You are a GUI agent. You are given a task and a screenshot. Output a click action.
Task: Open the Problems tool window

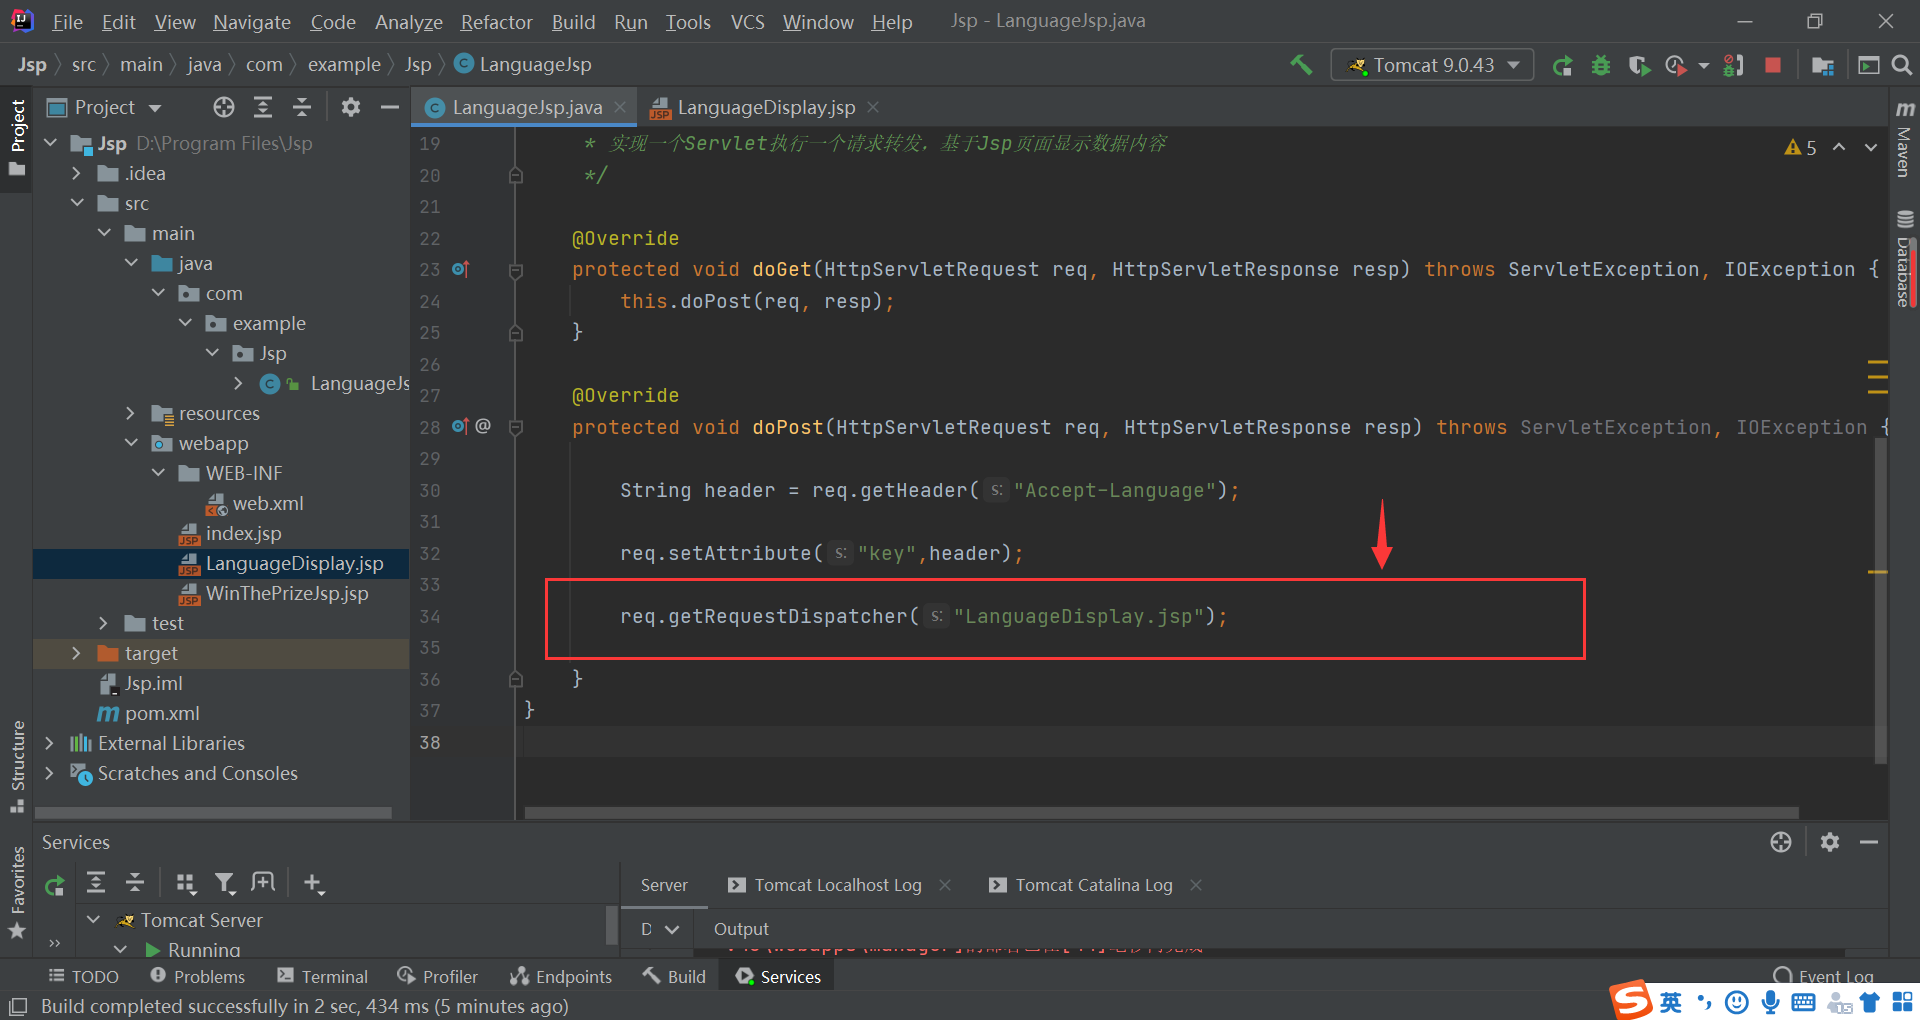(197, 977)
